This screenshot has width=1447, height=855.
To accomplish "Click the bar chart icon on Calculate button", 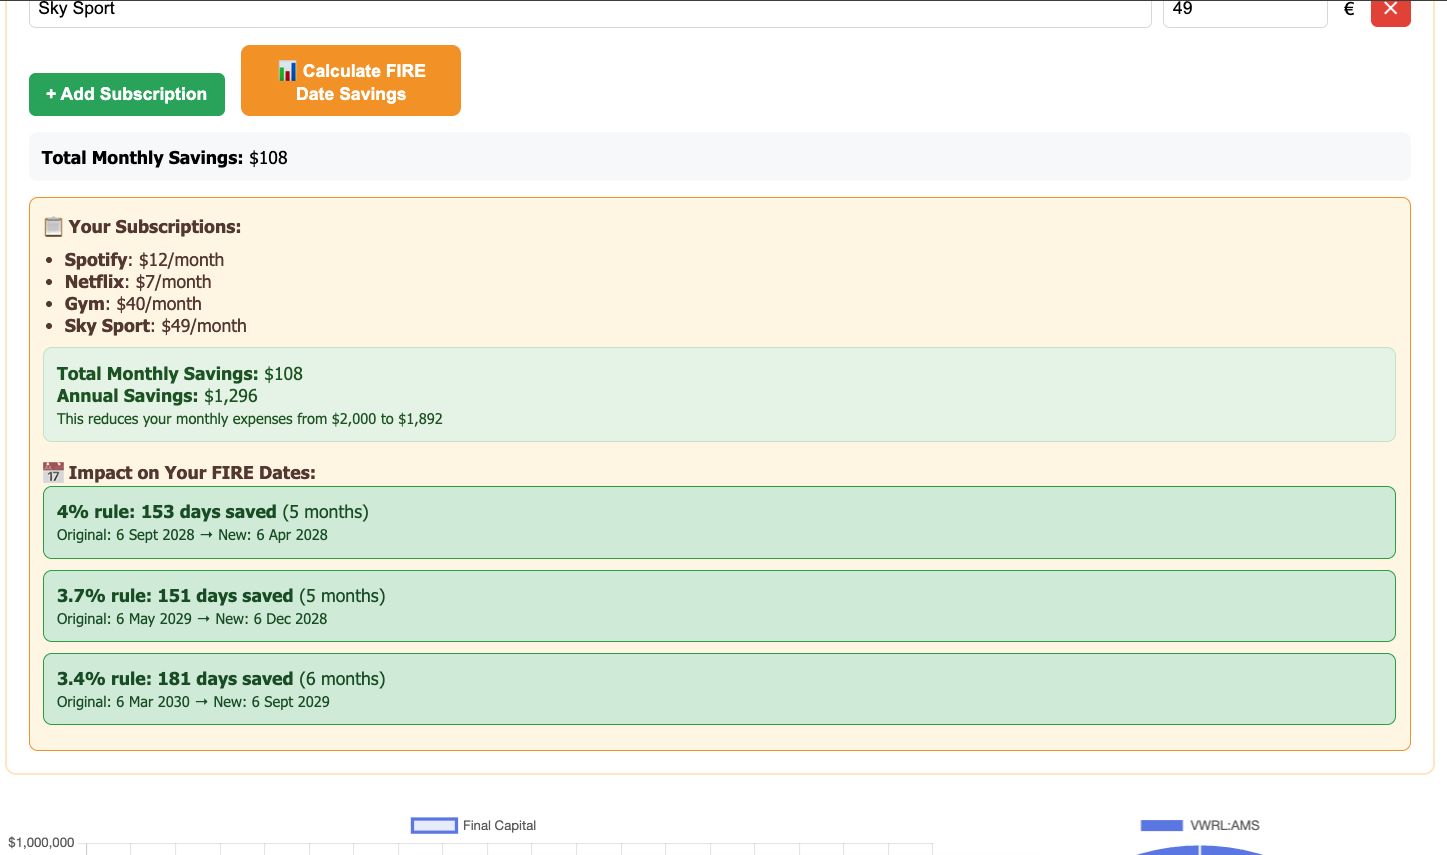I will [x=287, y=71].
